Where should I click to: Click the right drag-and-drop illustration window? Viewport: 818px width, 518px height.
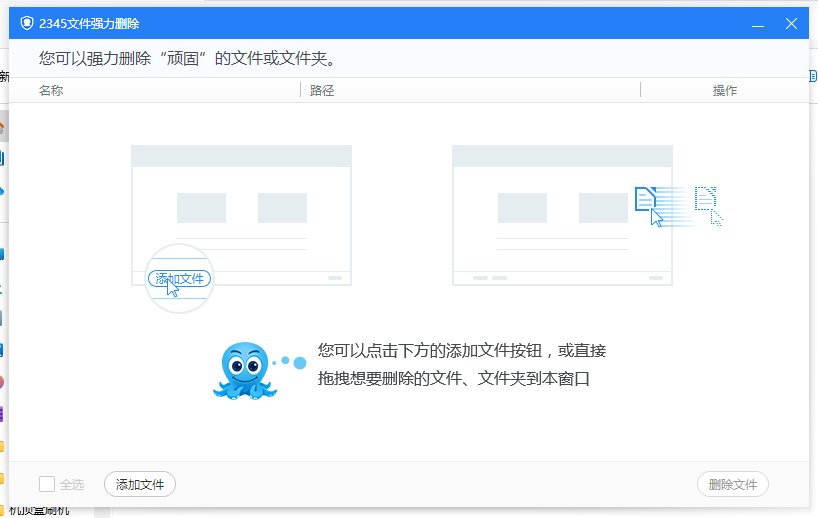[562, 214]
